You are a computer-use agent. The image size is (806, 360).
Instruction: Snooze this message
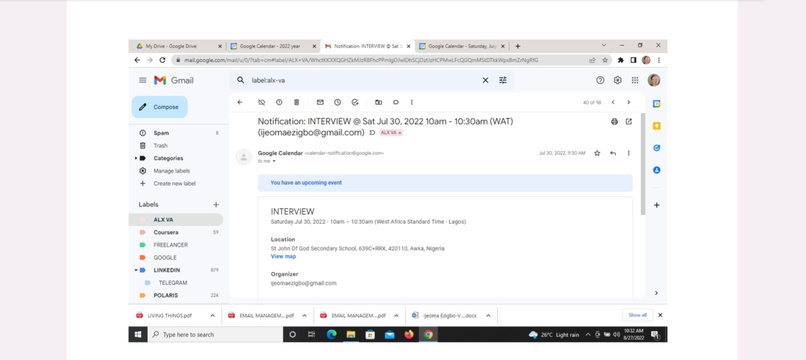337,102
